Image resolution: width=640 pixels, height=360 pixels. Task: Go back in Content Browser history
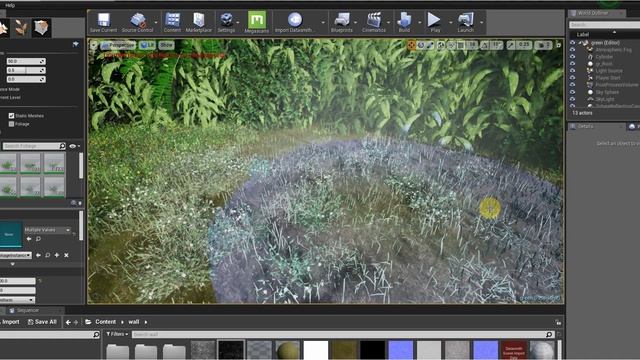[68, 322]
